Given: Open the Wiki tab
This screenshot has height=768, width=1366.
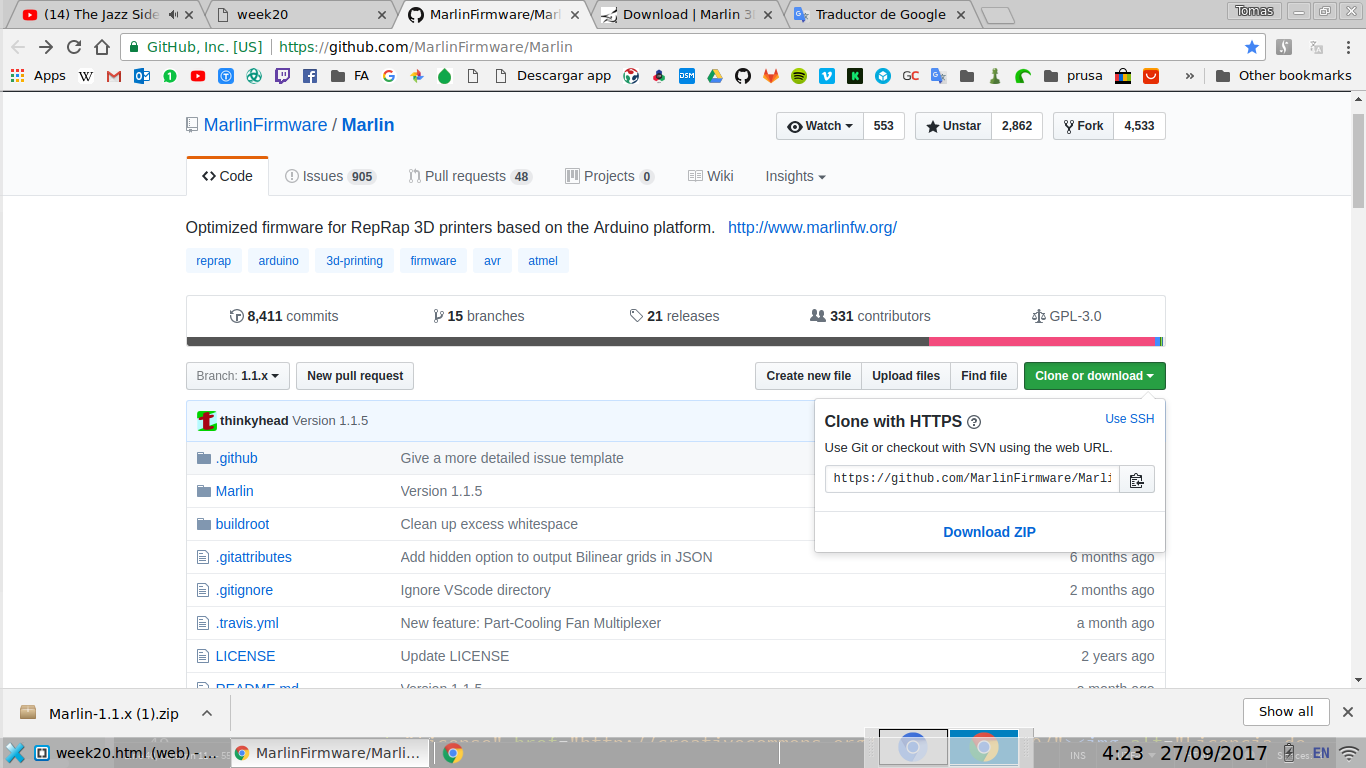Looking at the screenshot, I should tap(711, 176).
